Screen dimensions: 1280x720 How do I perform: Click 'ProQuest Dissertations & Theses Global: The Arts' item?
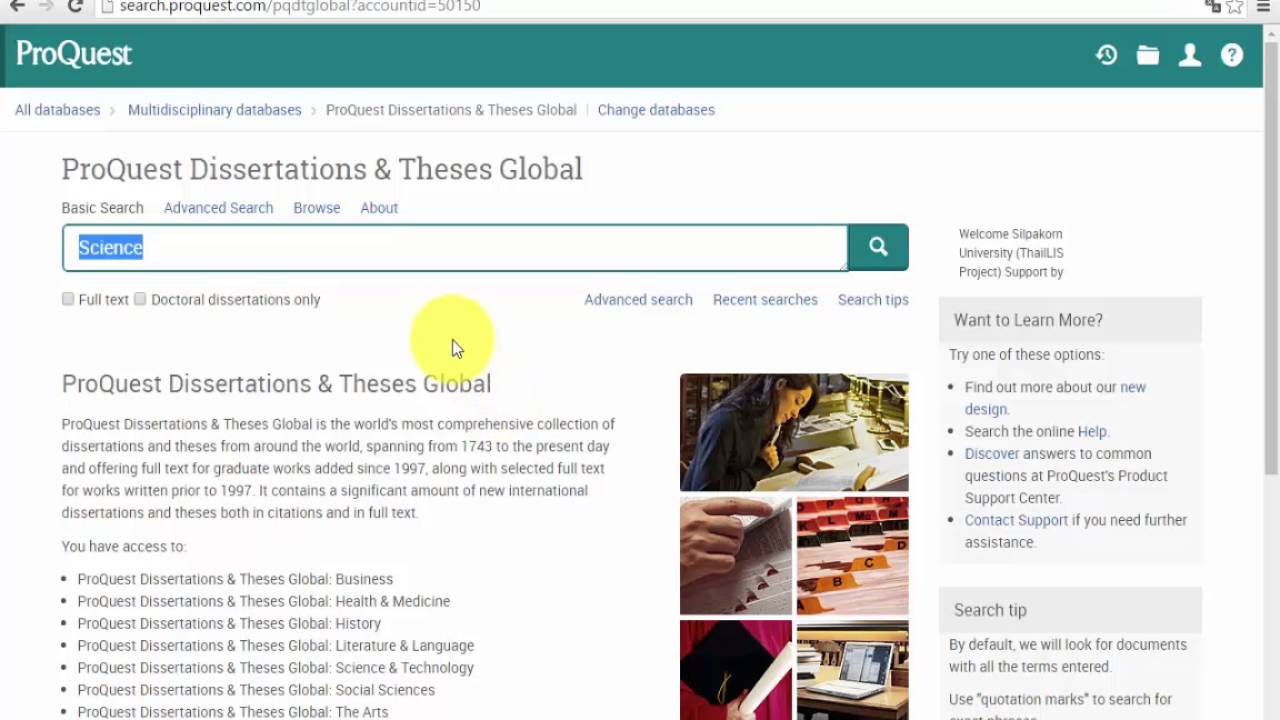coord(233,711)
